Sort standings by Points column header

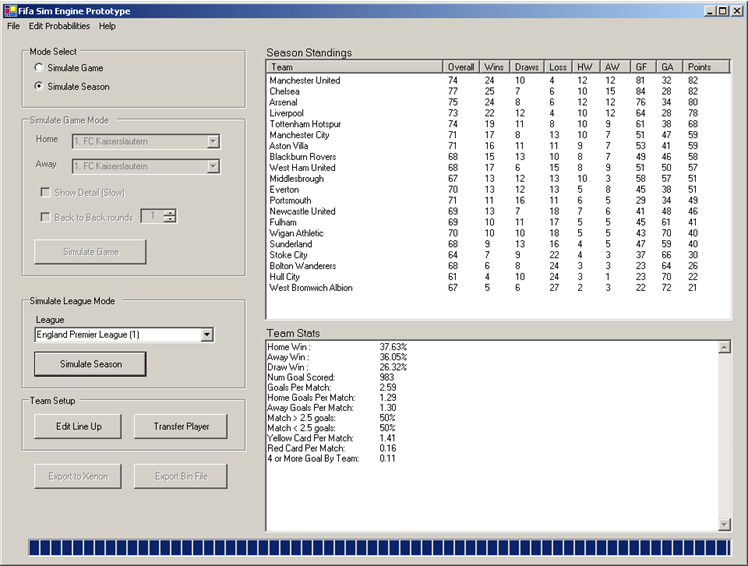[706, 67]
